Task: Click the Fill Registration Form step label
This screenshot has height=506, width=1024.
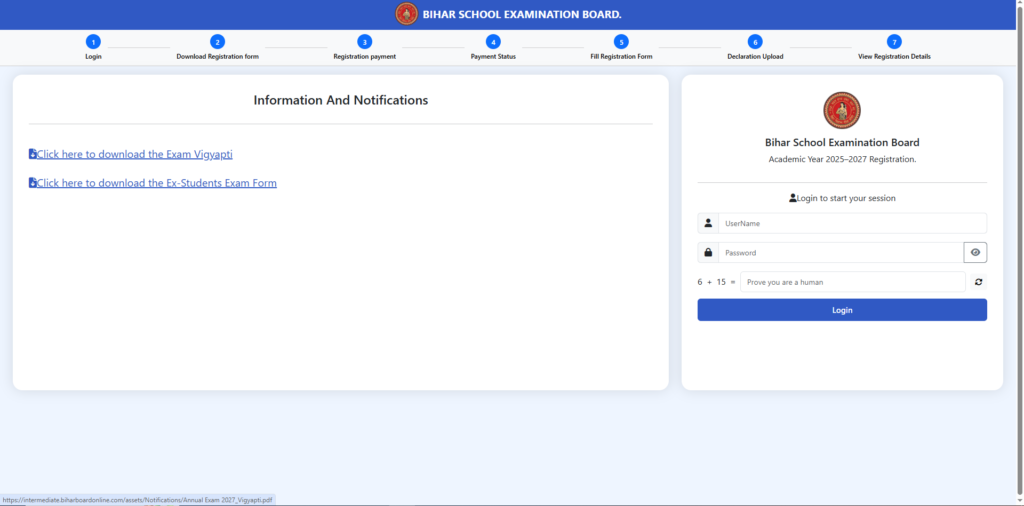Action: [621, 57]
